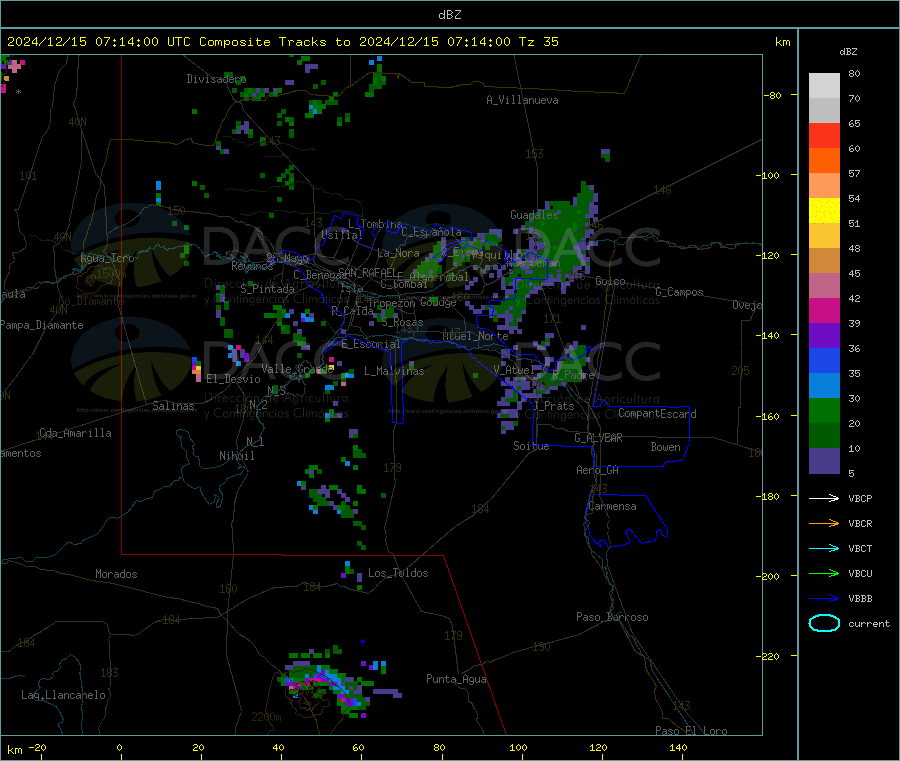Click the '140' tick on the bottom axis
This screenshot has height=761, width=900.
point(678,747)
